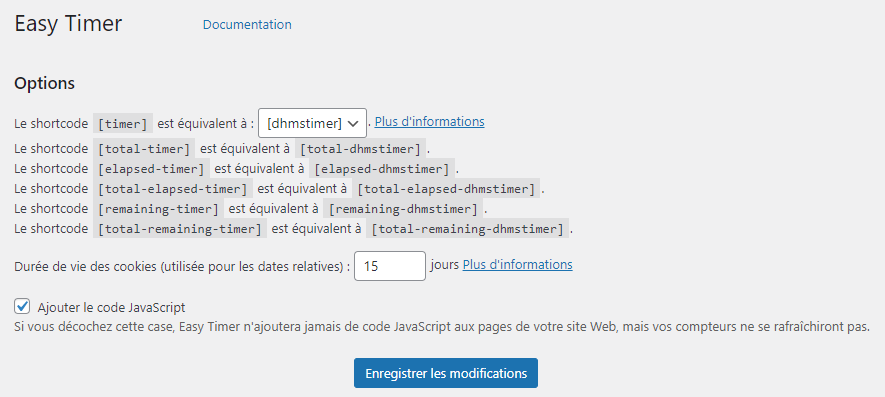Open the Documentation link
The image size is (885, 397).
tap(247, 25)
